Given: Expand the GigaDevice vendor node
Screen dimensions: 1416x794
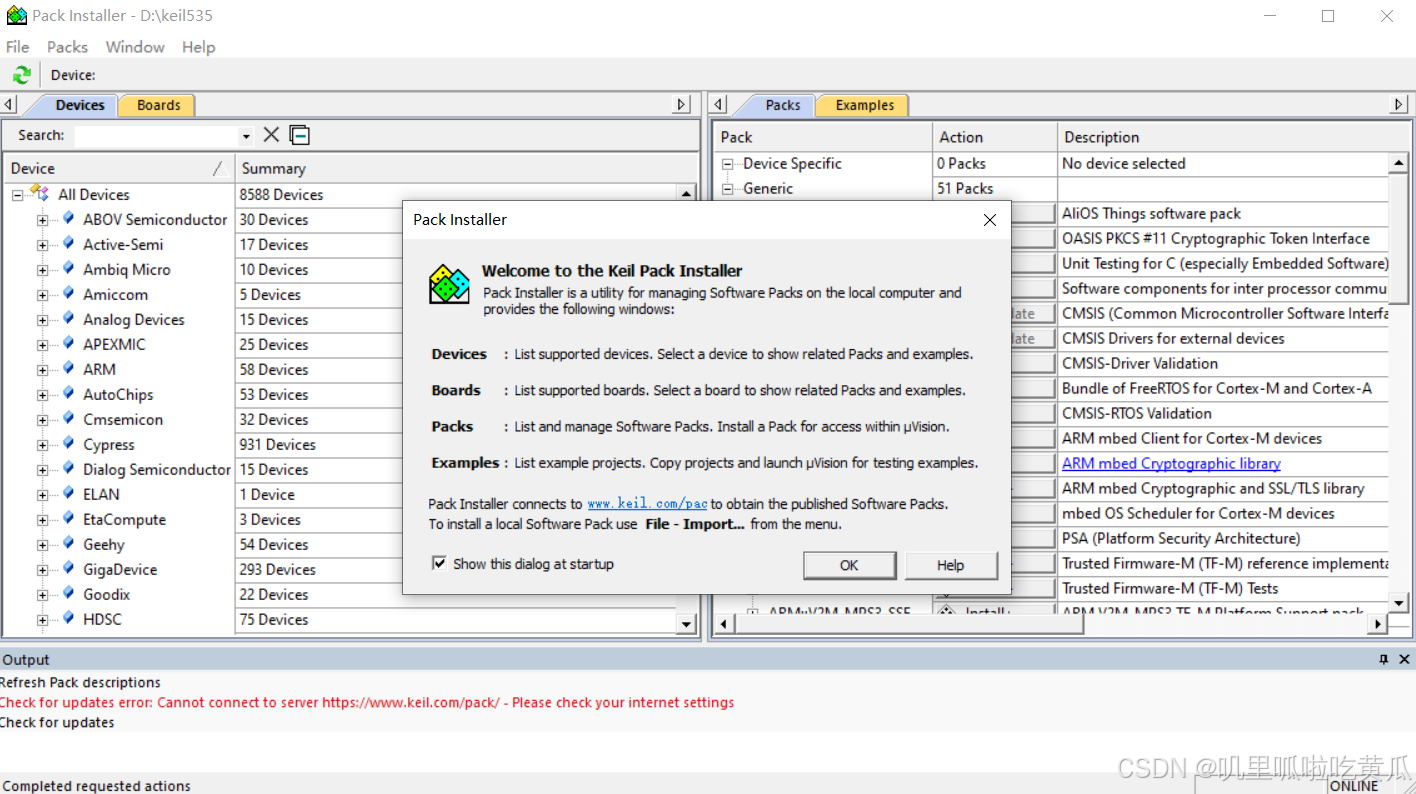Looking at the screenshot, I should 42,570.
